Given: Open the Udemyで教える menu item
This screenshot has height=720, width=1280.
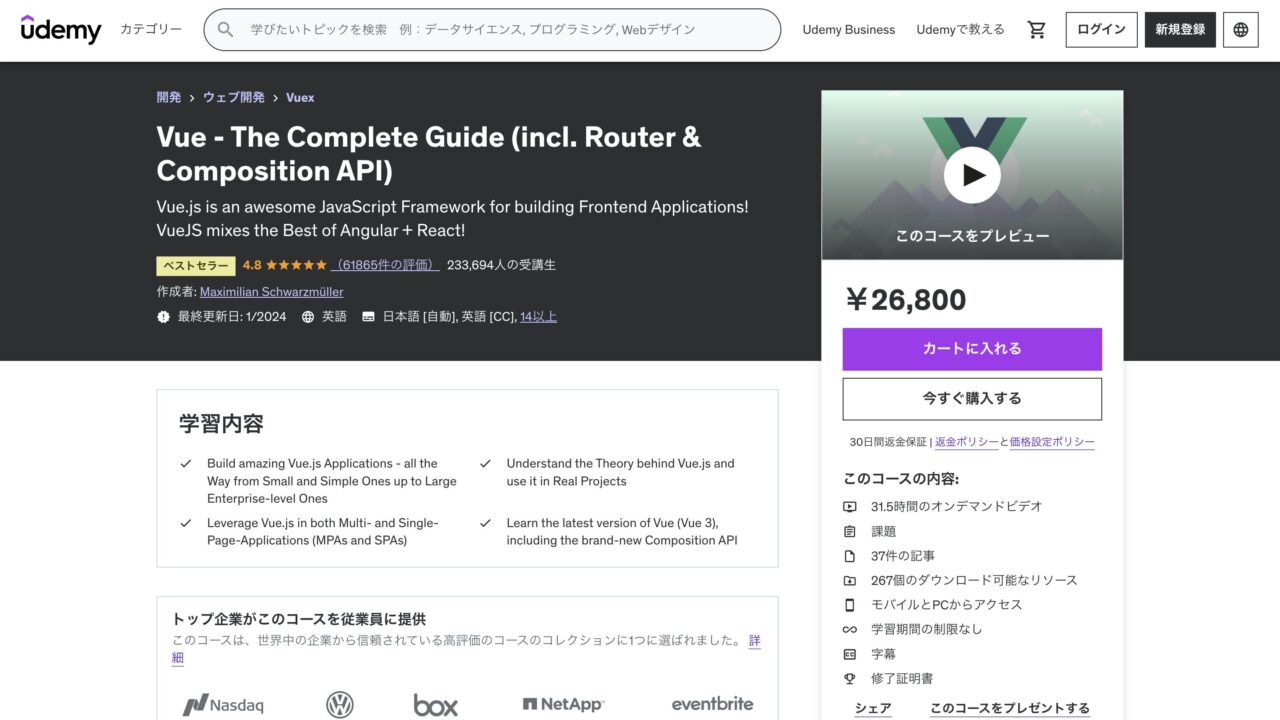Looking at the screenshot, I should coord(960,29).
